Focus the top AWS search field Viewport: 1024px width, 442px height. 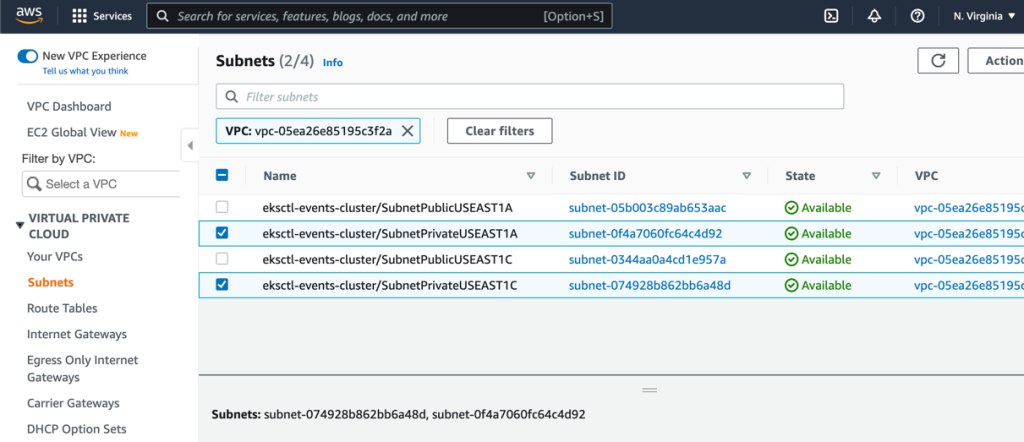point(379,16)
